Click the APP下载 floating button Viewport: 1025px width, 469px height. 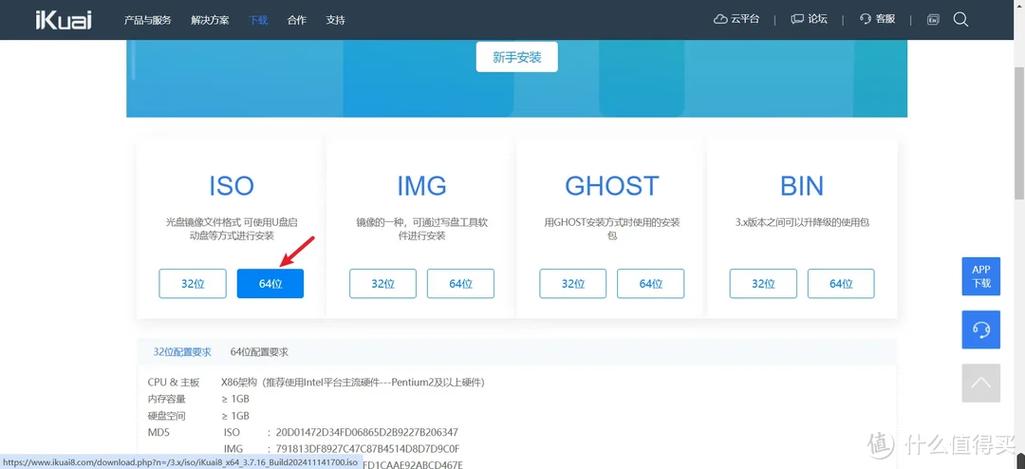pyautogui.click(x=980, y=276)
